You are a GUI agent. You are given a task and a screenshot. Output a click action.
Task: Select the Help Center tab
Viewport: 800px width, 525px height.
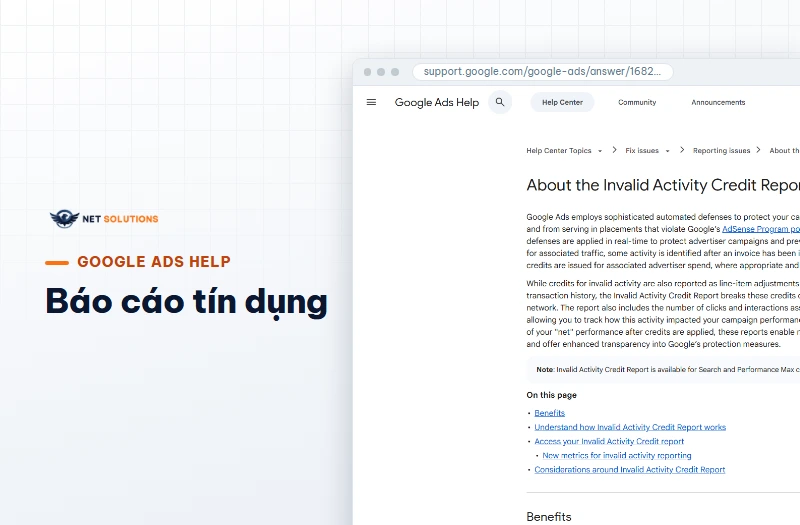(x=562, y=102)
